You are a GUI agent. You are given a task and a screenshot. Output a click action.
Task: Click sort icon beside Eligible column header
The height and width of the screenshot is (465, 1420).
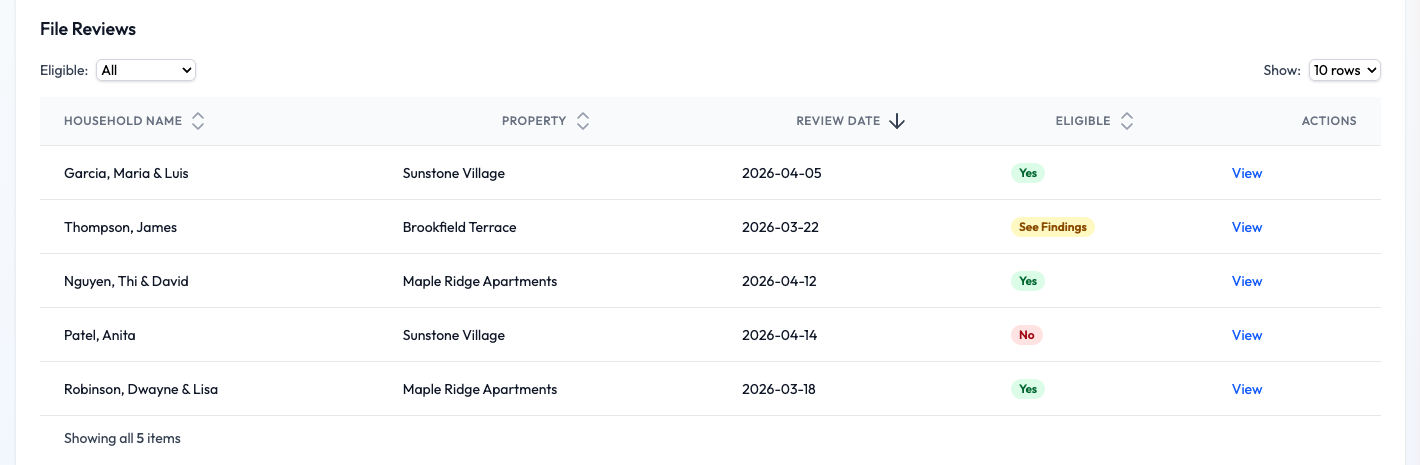(1127, 121)
